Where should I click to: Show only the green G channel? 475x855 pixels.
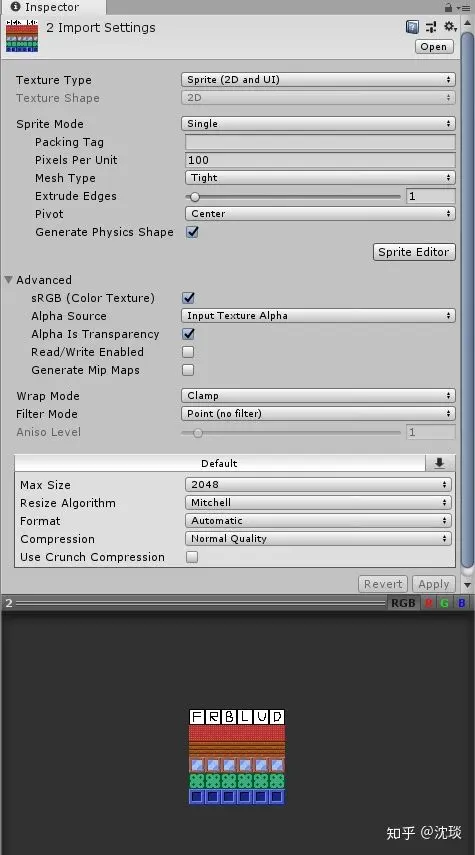point(444,603)
